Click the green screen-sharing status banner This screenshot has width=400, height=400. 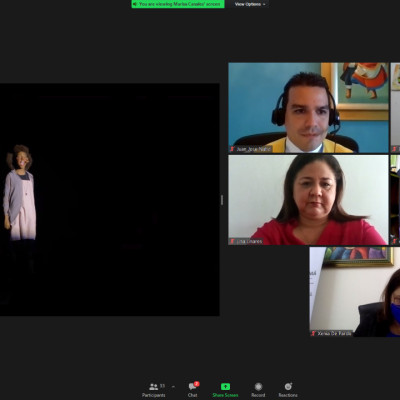(178, 4)
